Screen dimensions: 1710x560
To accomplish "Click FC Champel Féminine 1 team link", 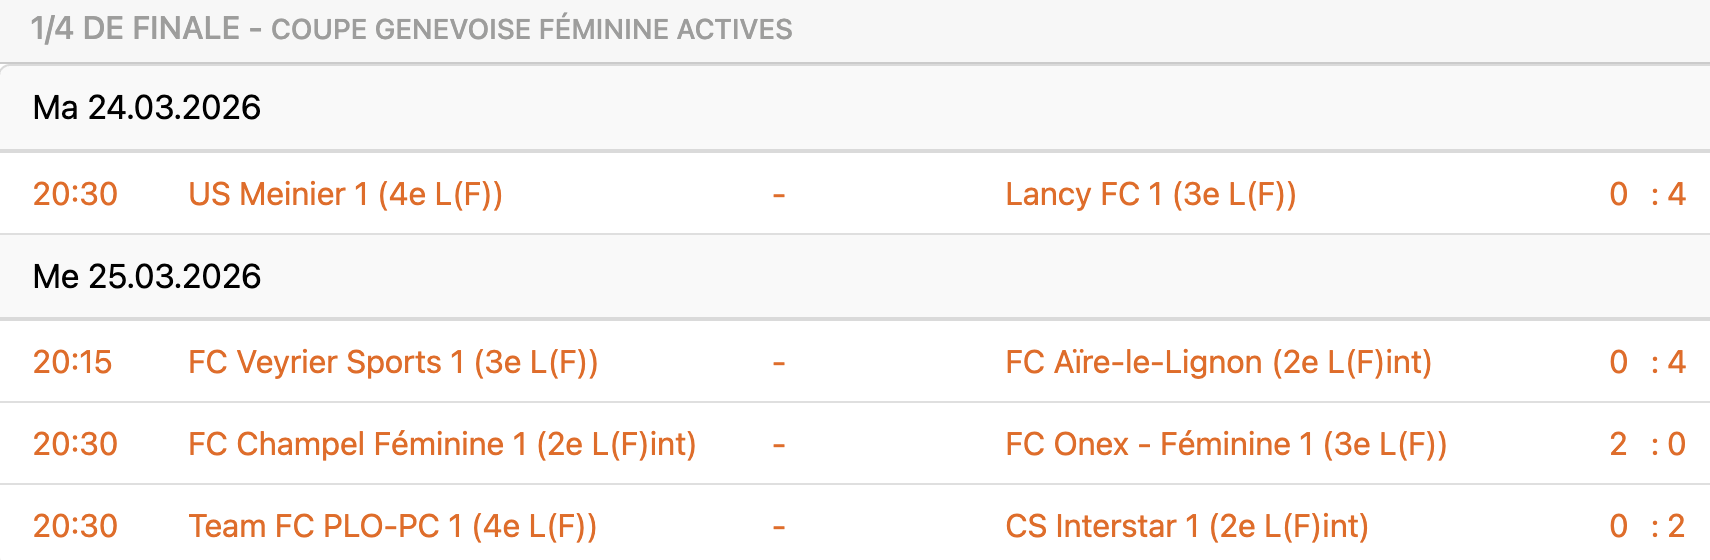I will point(441,444).
